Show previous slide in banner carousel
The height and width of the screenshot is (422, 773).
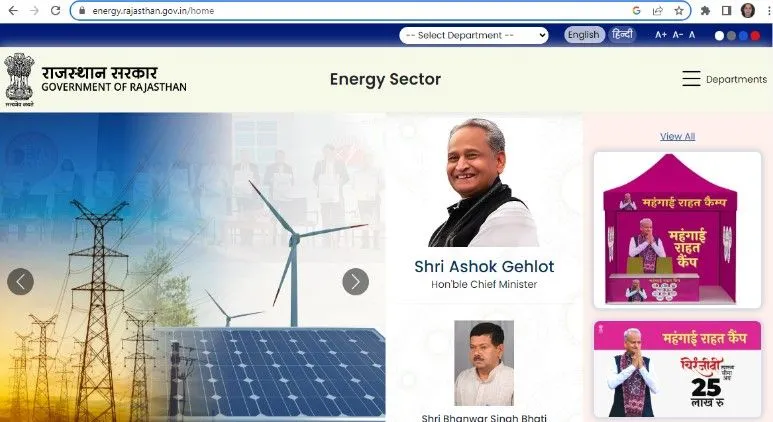(x=20, y=281)
